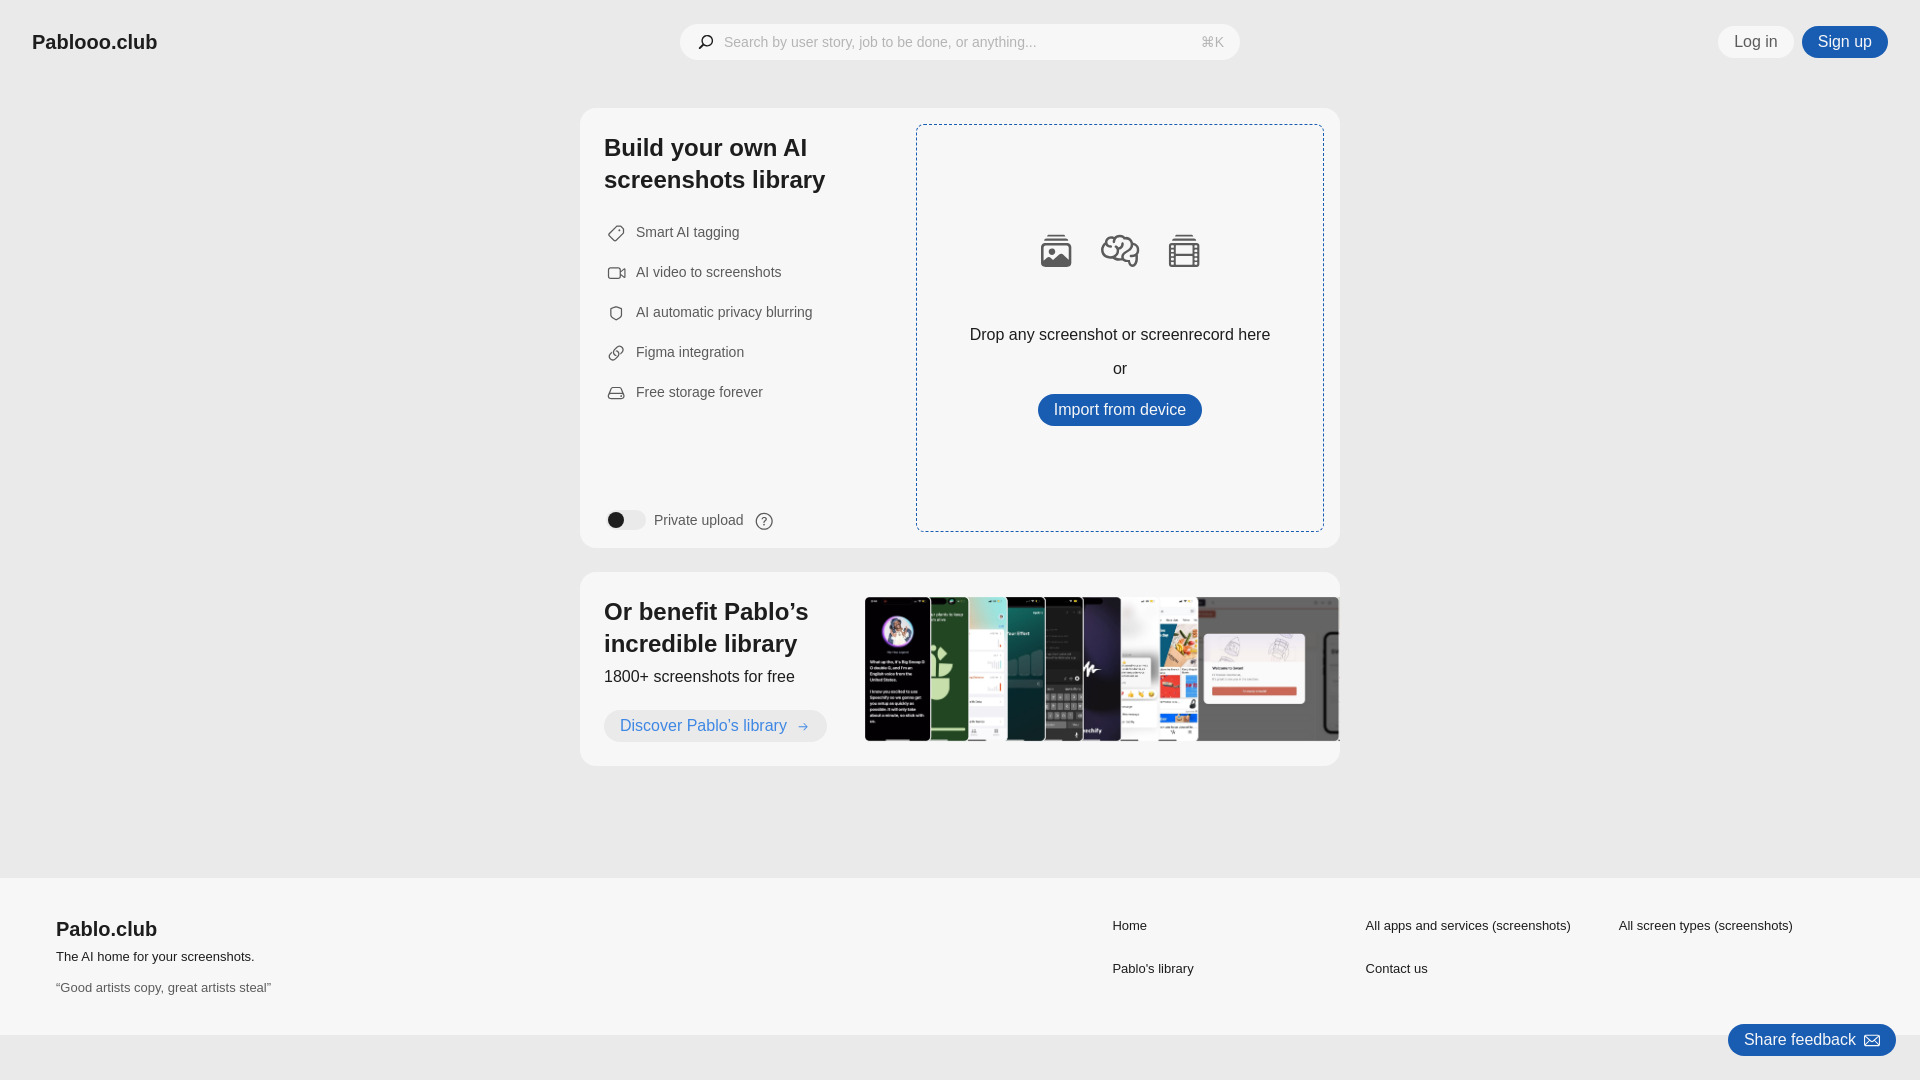Click the image thumbnail icon in upload area
The image size is (1920, 1080).
pos(1055,251)
